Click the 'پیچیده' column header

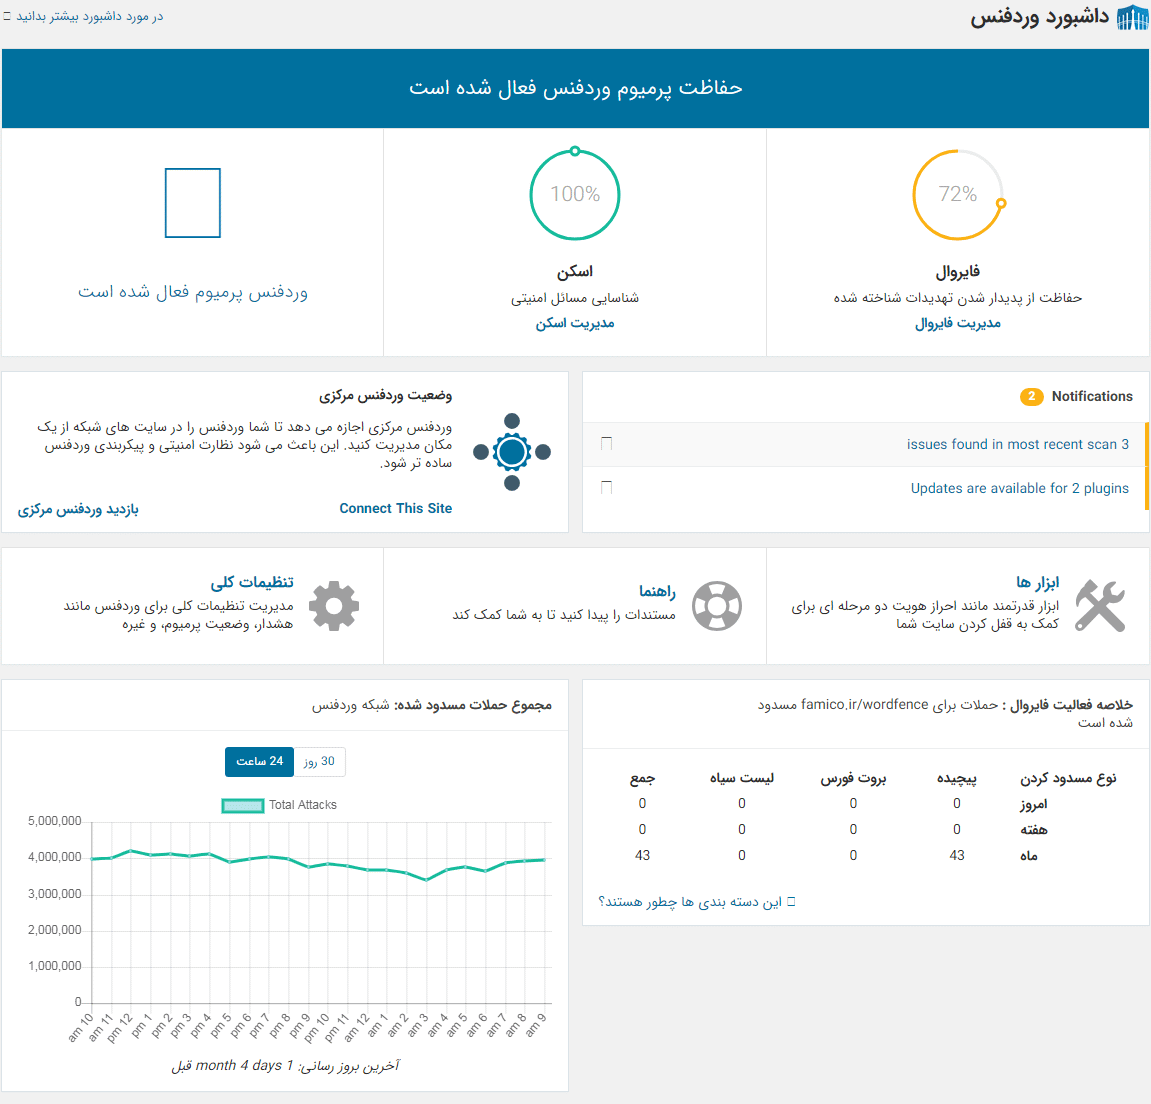point(956,778)
